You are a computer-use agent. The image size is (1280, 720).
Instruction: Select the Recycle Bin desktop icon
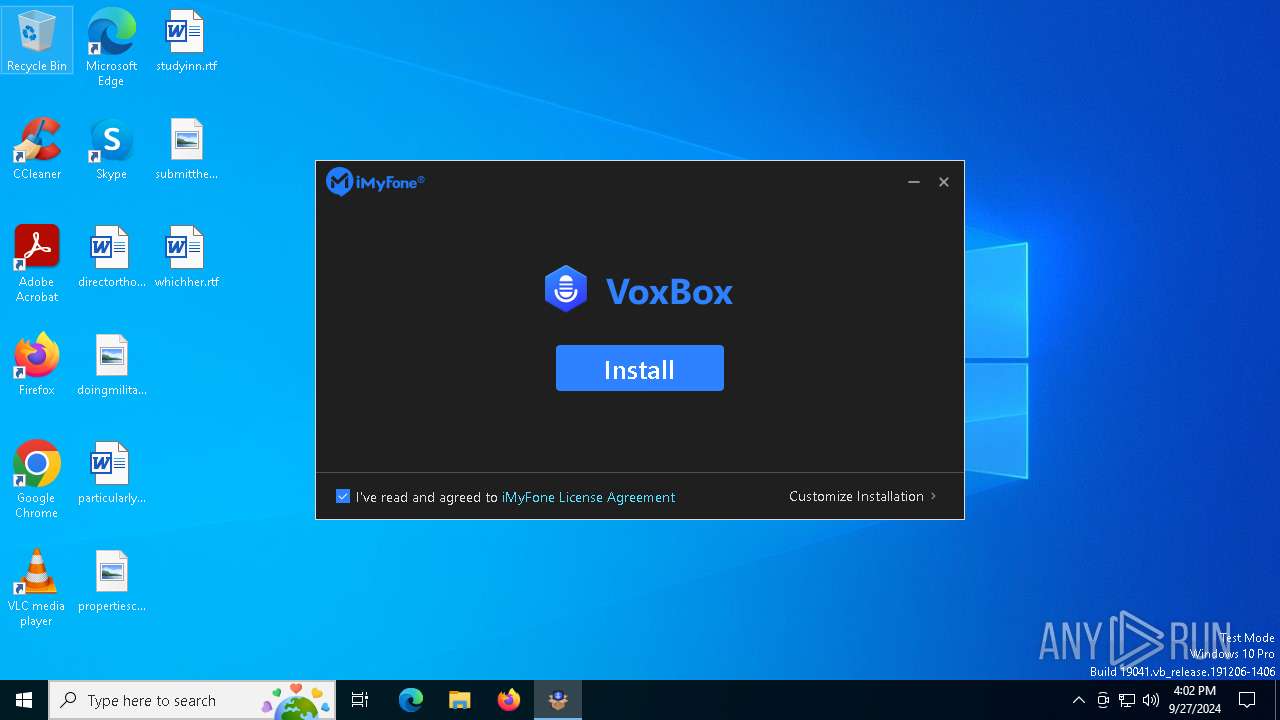coord(37,41)
